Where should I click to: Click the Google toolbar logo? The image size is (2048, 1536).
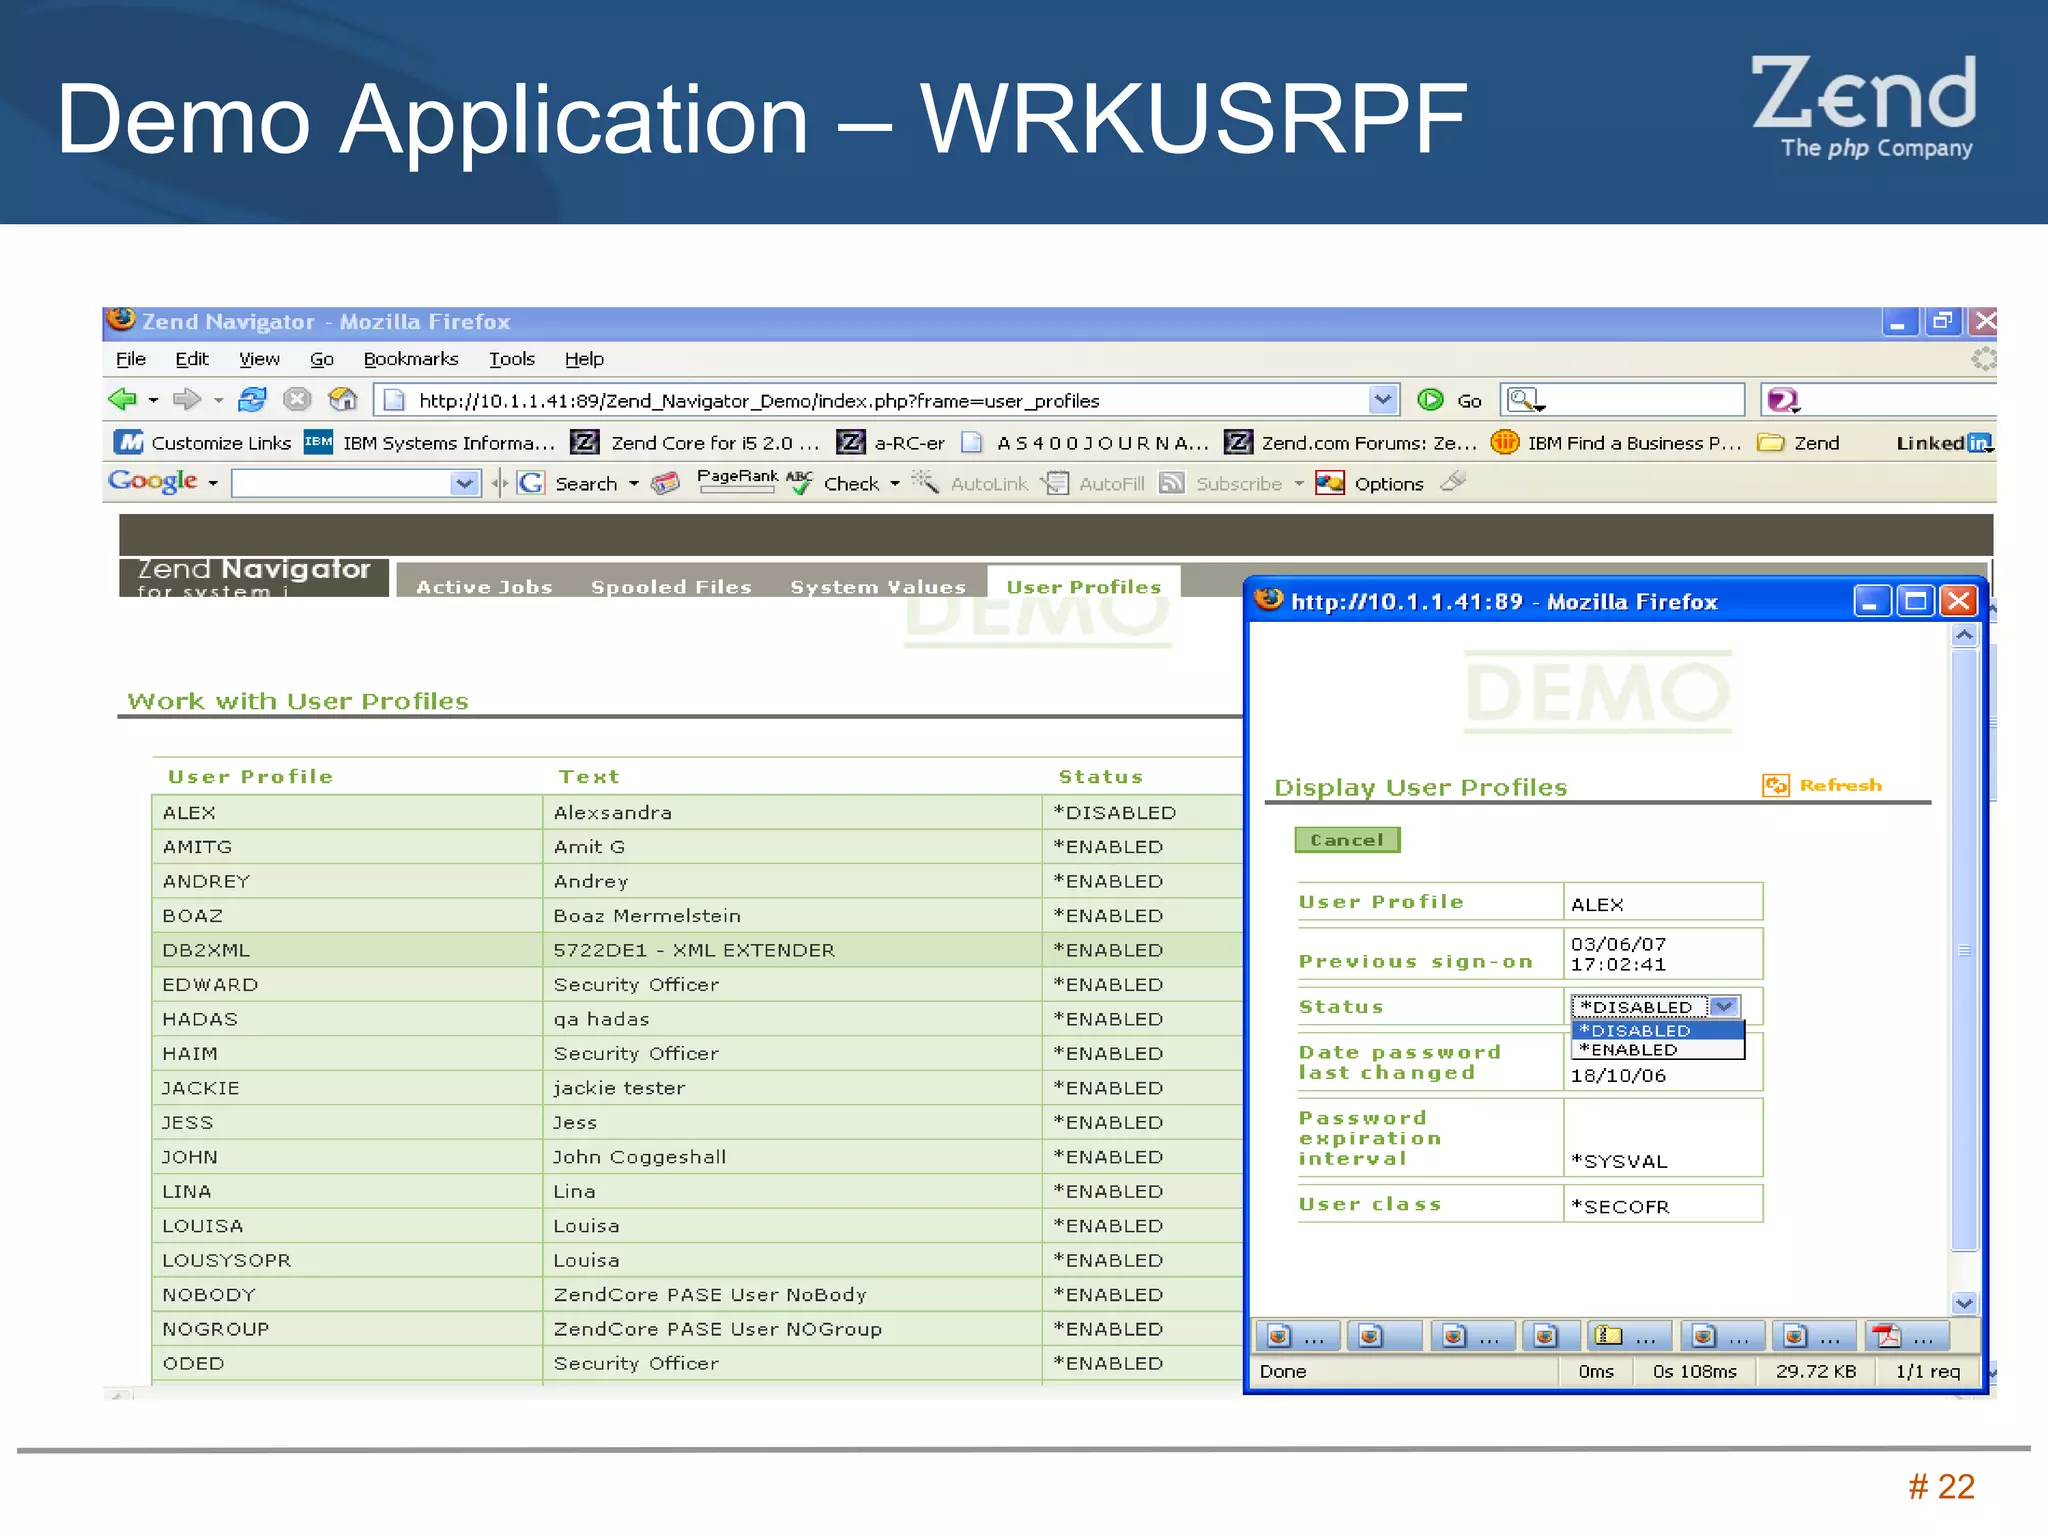point(152,482)
